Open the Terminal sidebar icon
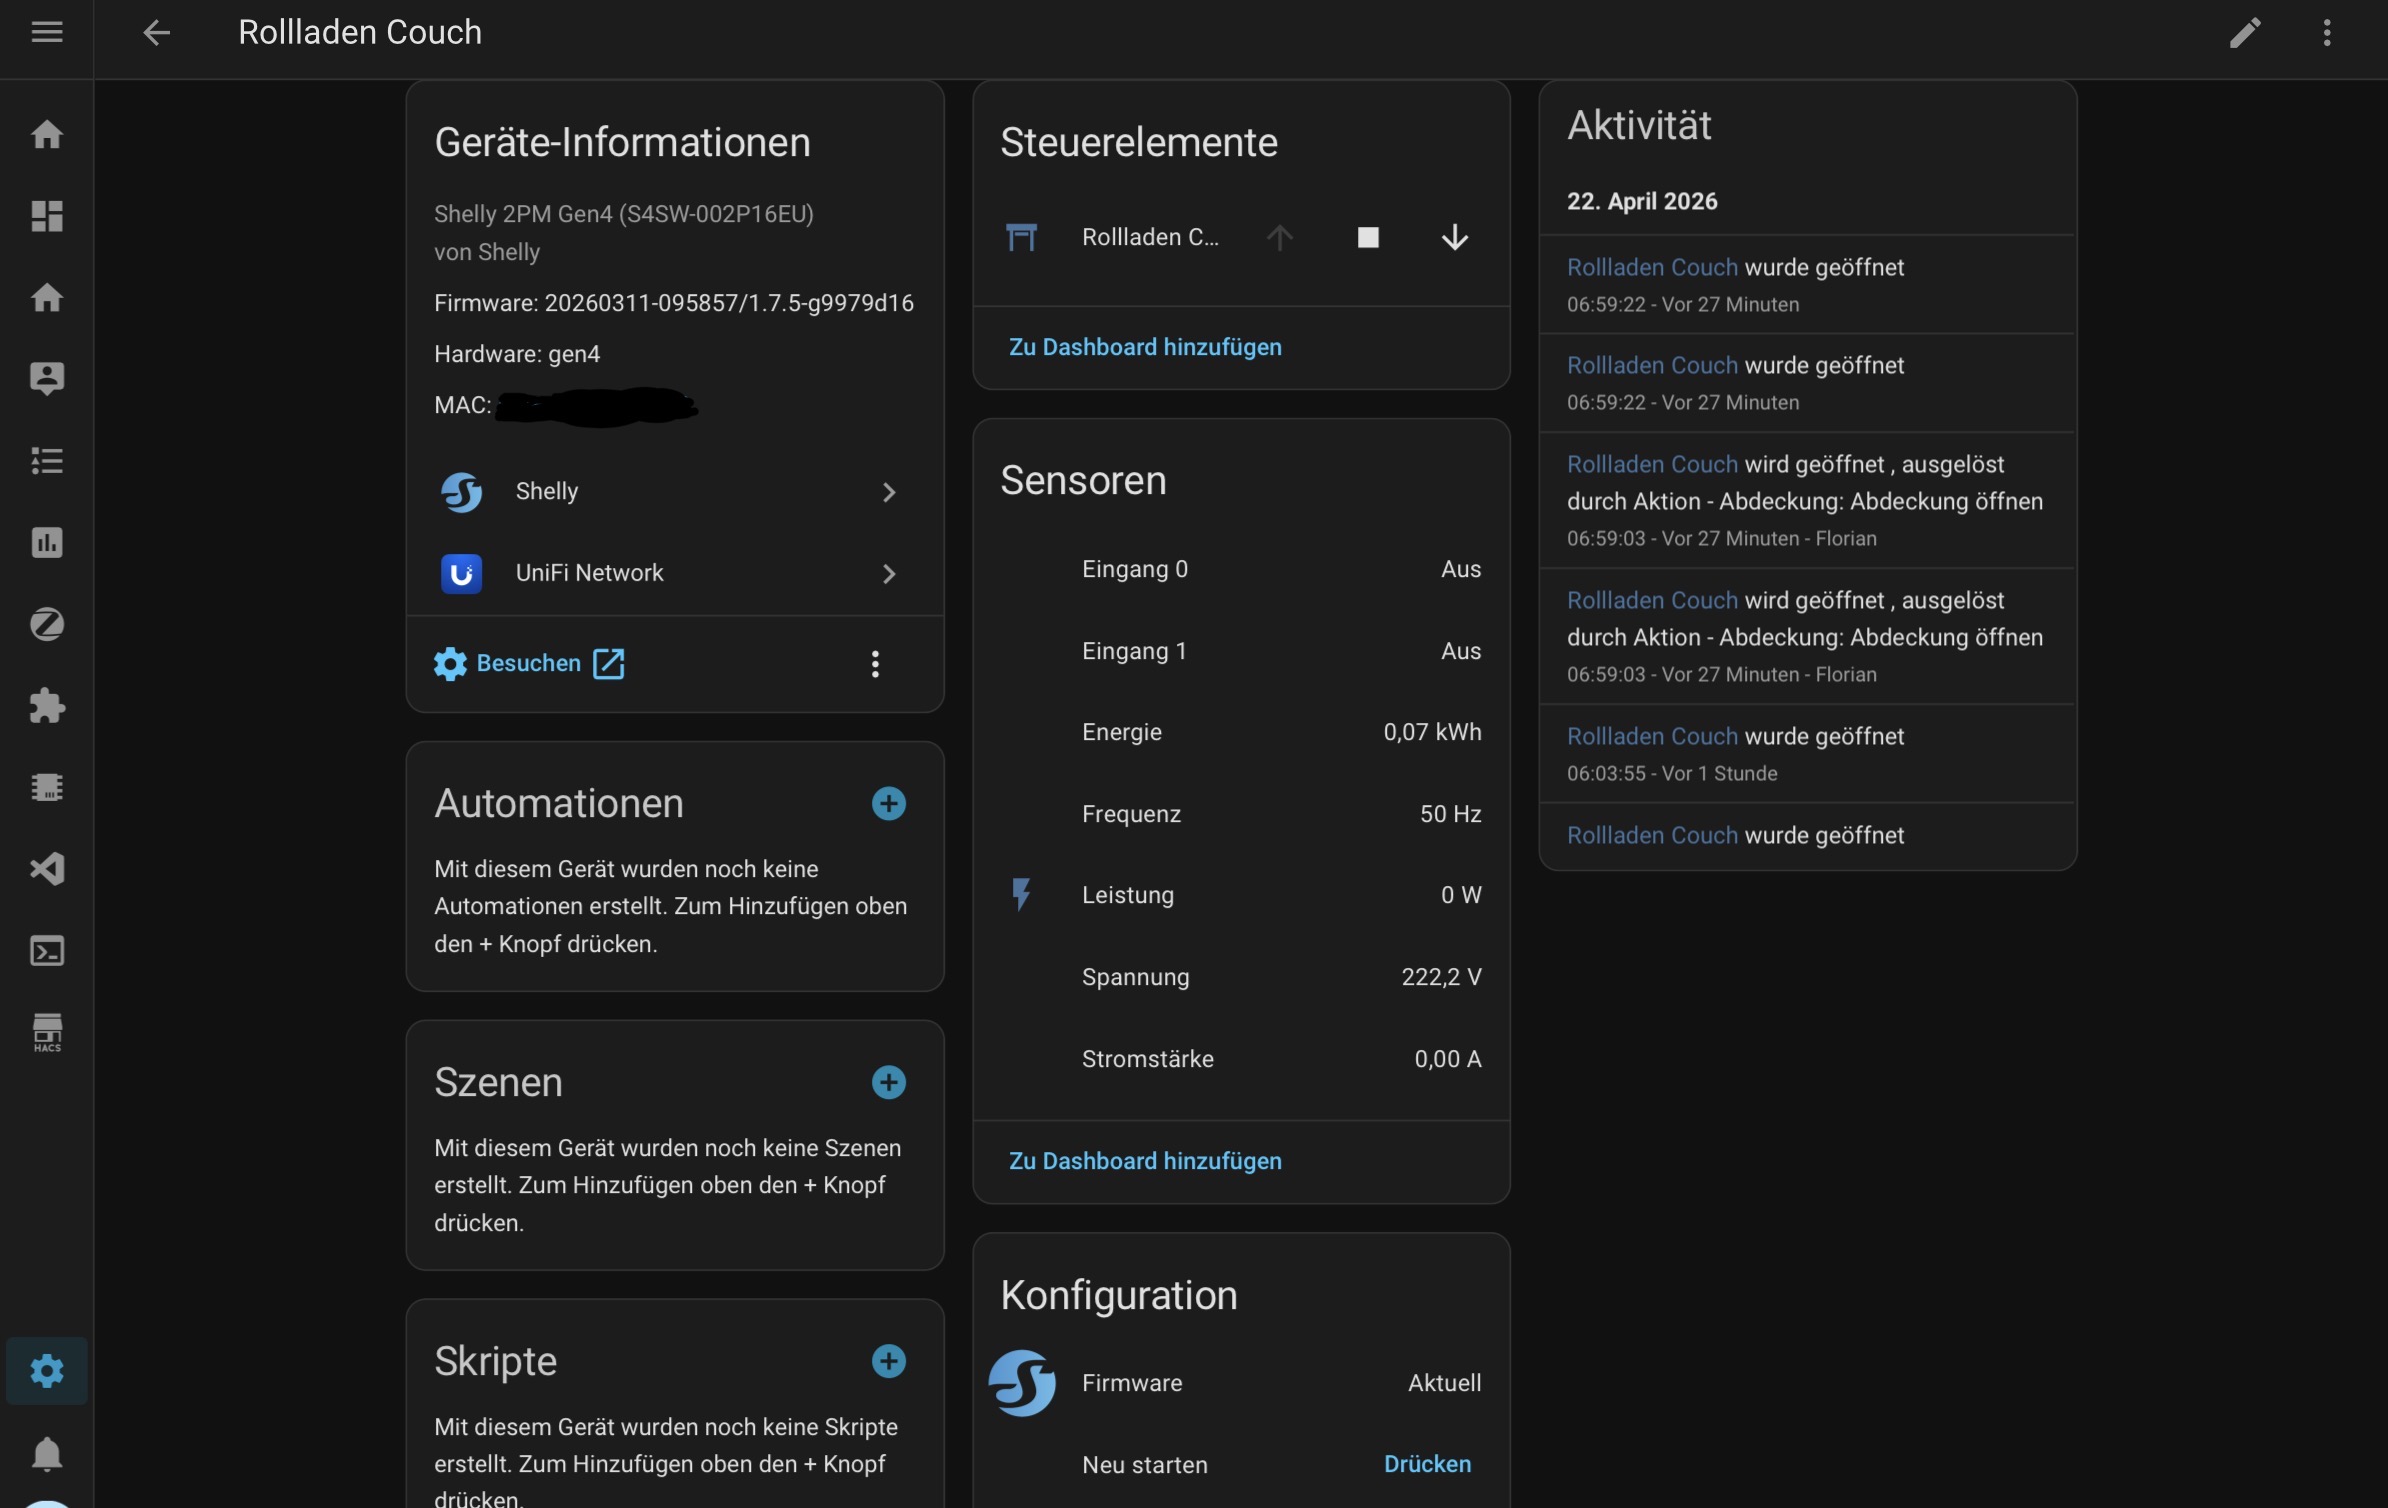2388x1508 pixels. pyautogui.click(x=47, y=950)
